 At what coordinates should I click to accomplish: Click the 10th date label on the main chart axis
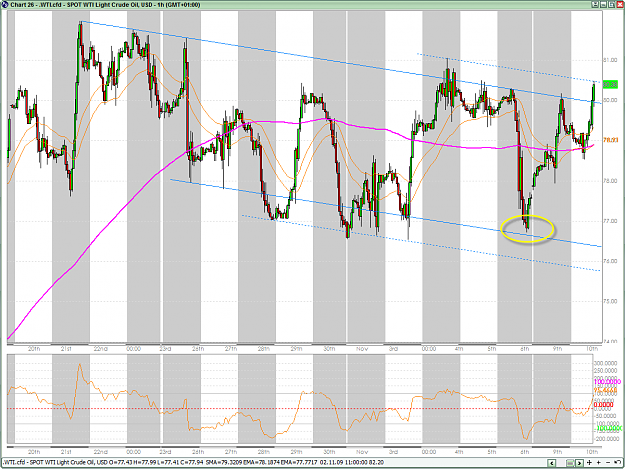point(592,349)
